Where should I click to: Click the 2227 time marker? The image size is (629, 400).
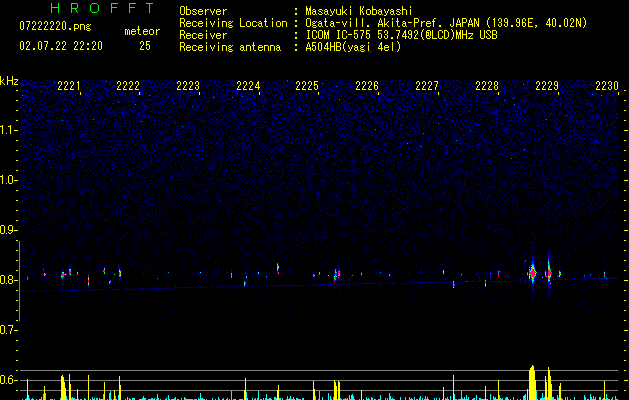pos(427,86)
